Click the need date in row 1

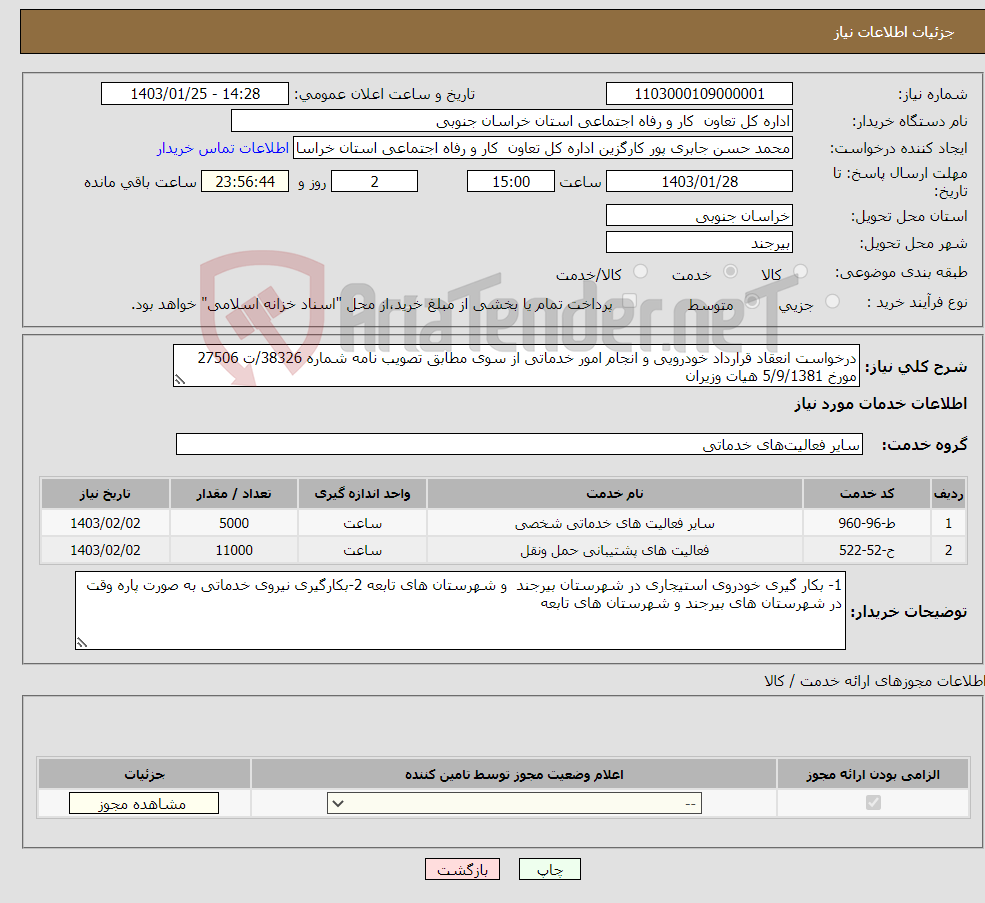pyautogui.click(x=105, y=523)
